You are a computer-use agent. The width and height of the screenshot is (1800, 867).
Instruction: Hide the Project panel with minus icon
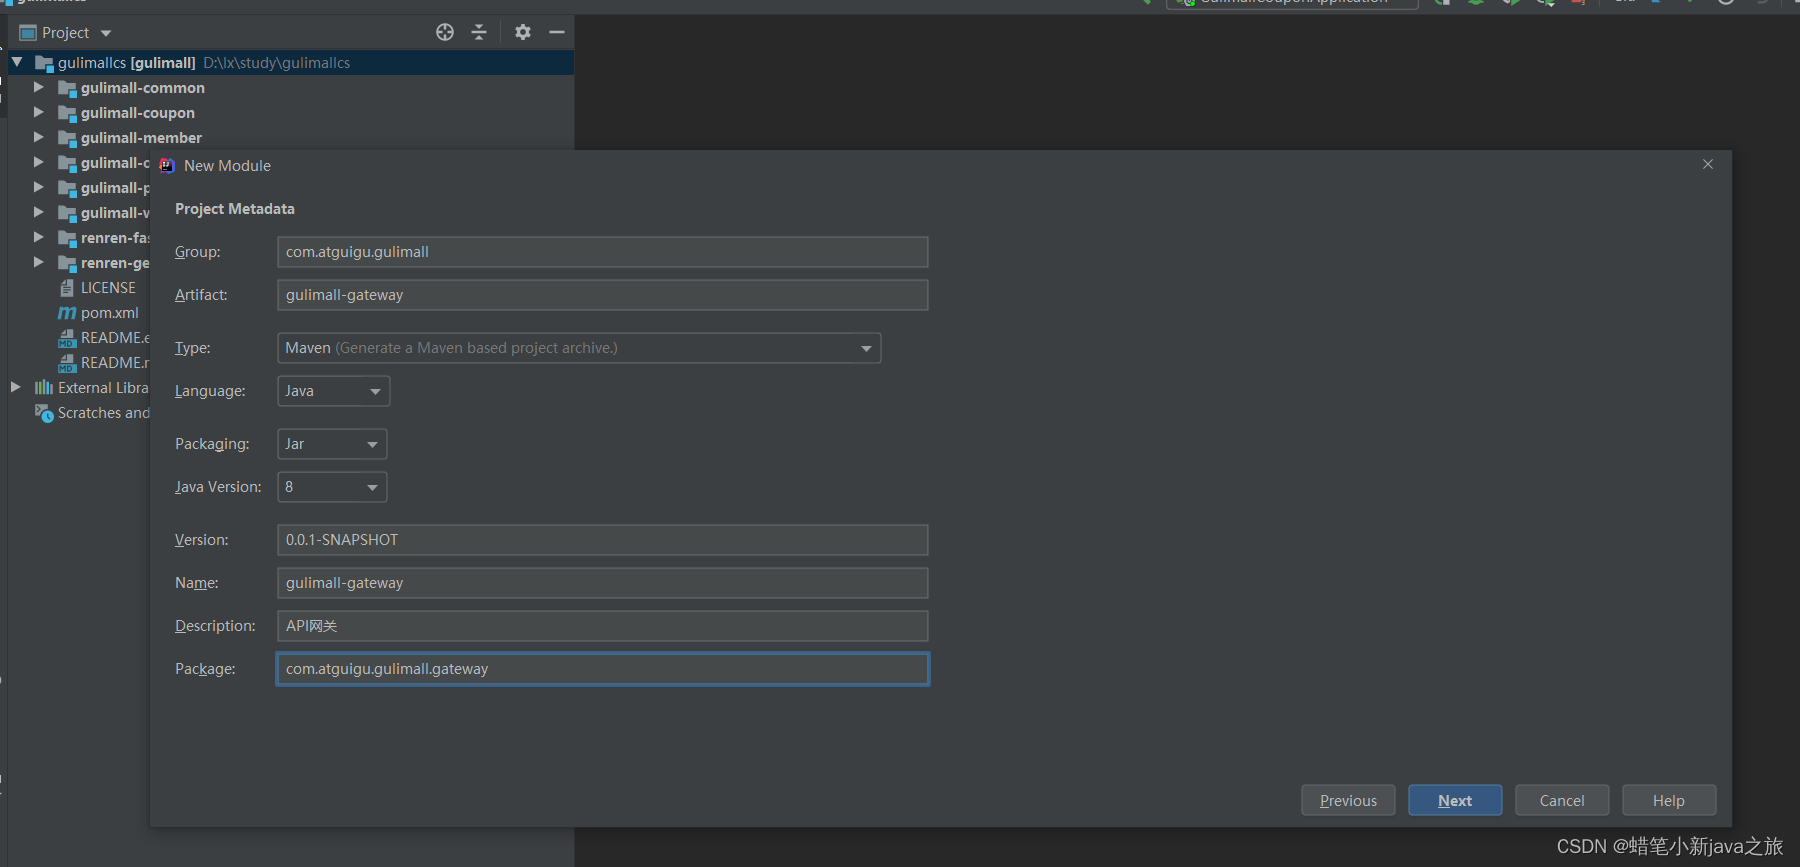click(557, 32)
